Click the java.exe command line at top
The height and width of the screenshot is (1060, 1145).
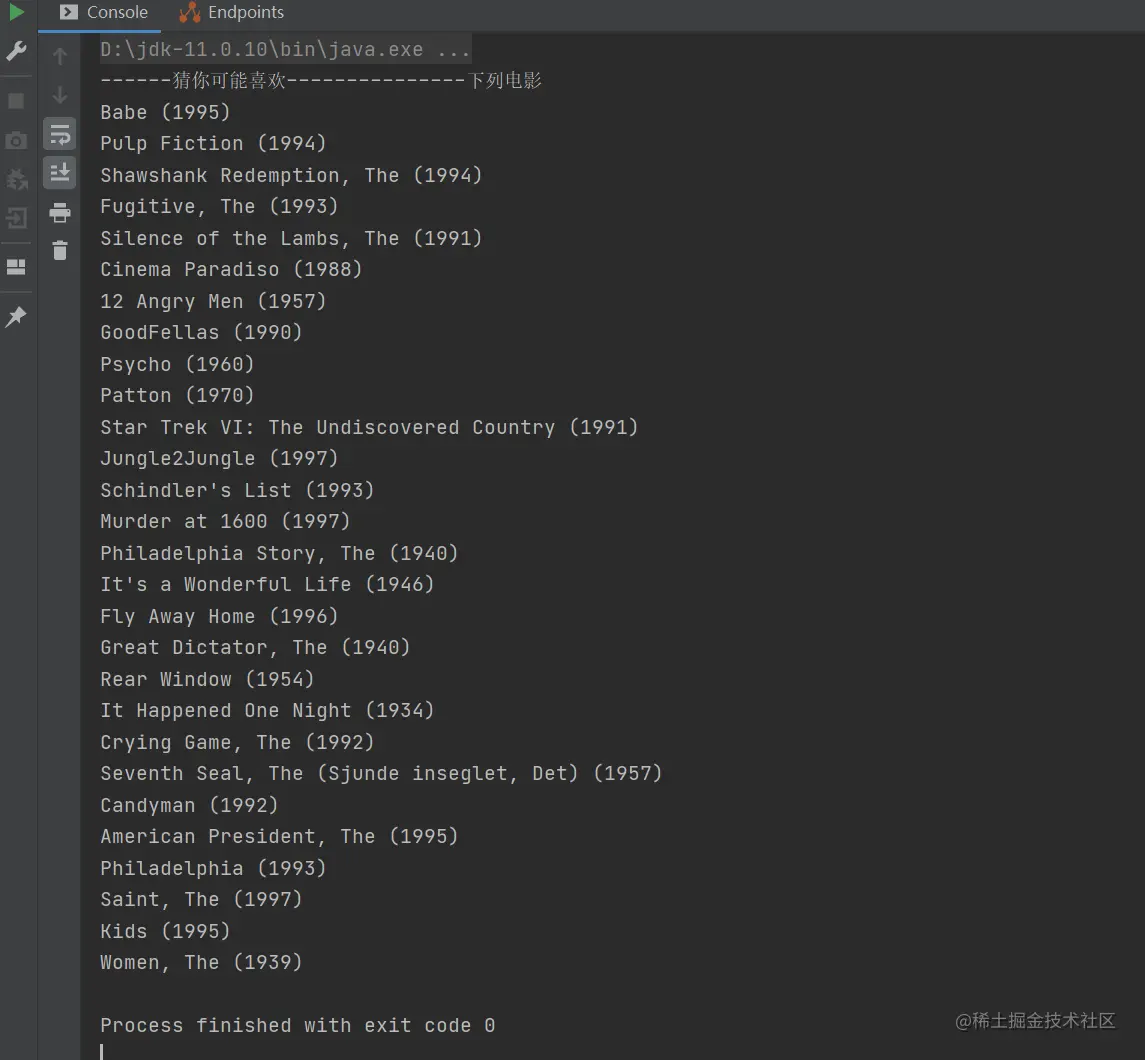(x=286, y=50)
